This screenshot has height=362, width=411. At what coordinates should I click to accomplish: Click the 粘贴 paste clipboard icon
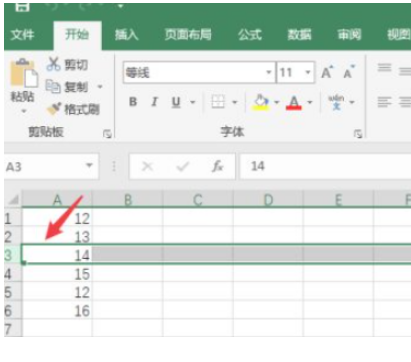click(23, 73)
